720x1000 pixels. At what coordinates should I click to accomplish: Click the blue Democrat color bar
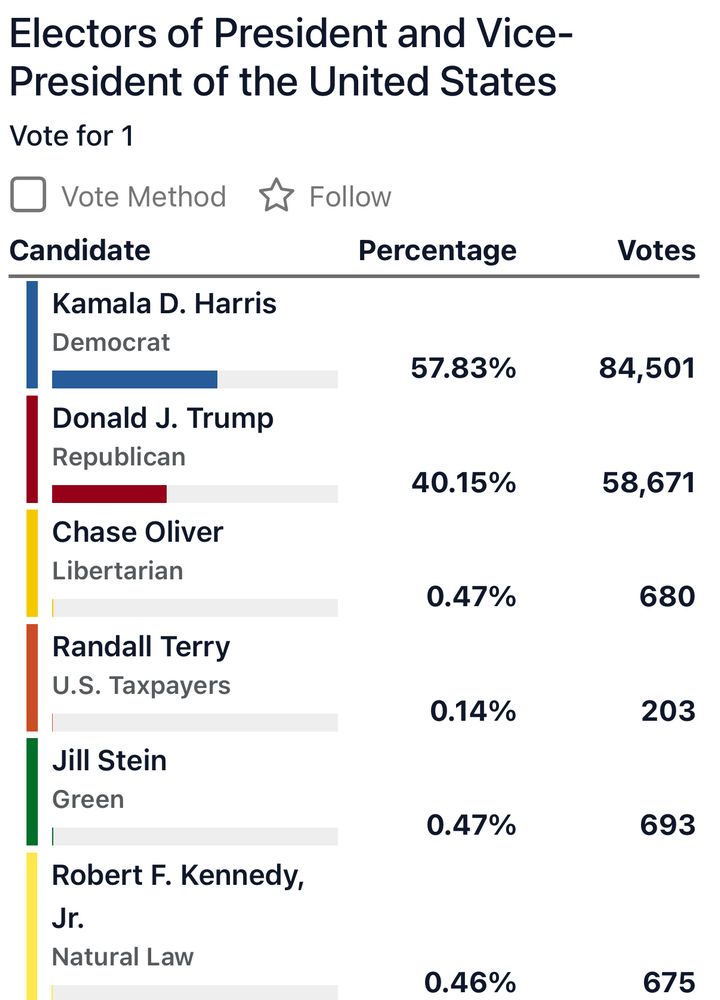click(32, 335)
